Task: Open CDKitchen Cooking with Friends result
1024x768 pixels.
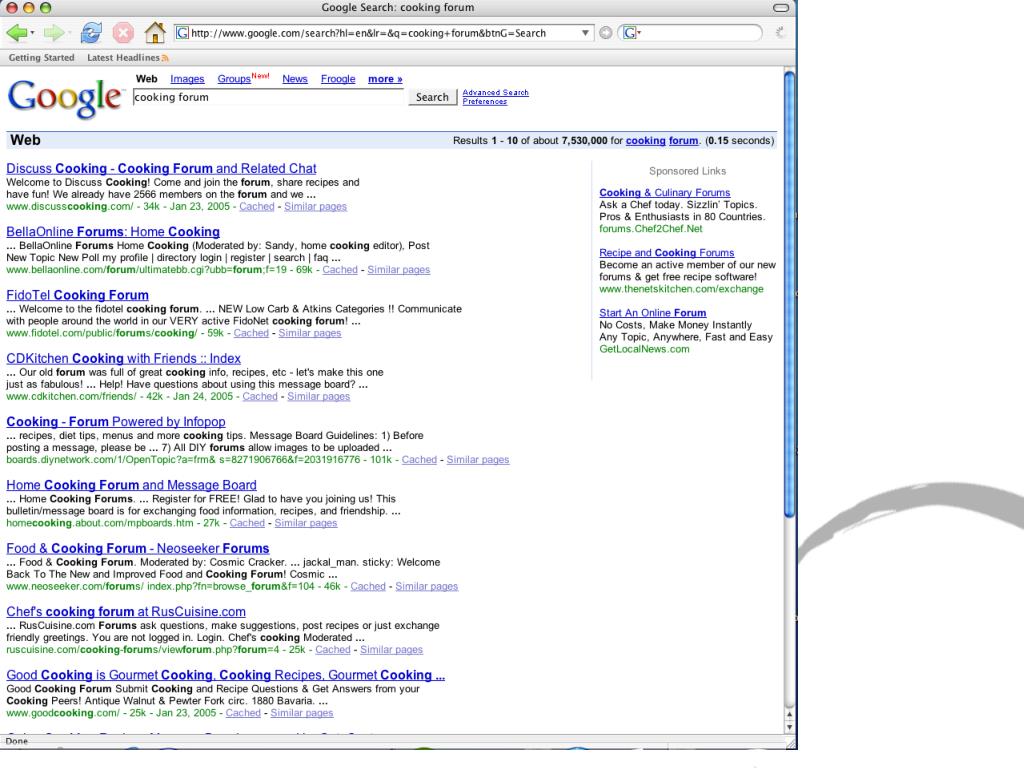Action: 123,359
